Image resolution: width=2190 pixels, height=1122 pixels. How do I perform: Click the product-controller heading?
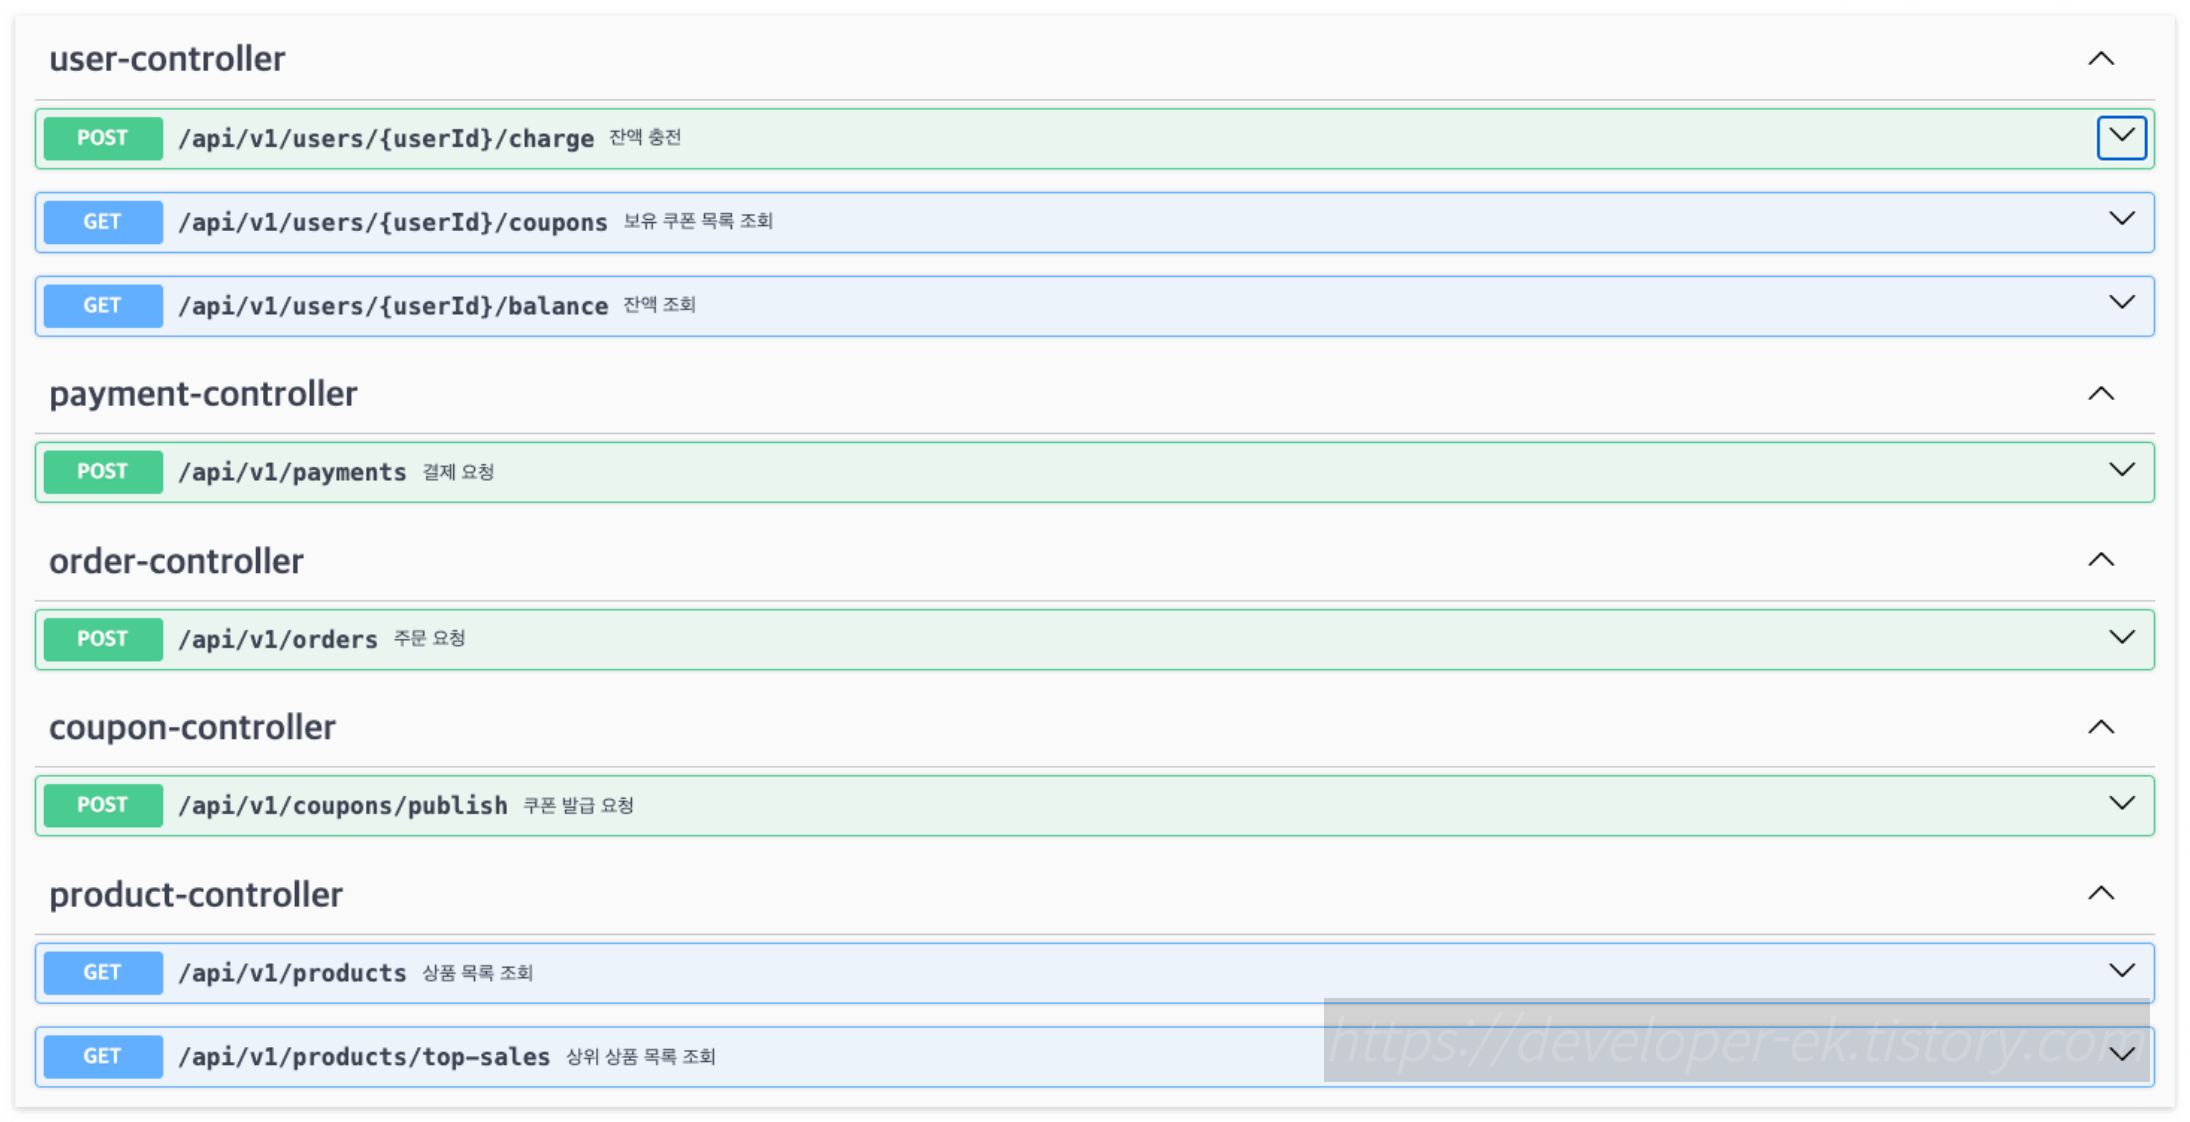[x=196, y=894]
